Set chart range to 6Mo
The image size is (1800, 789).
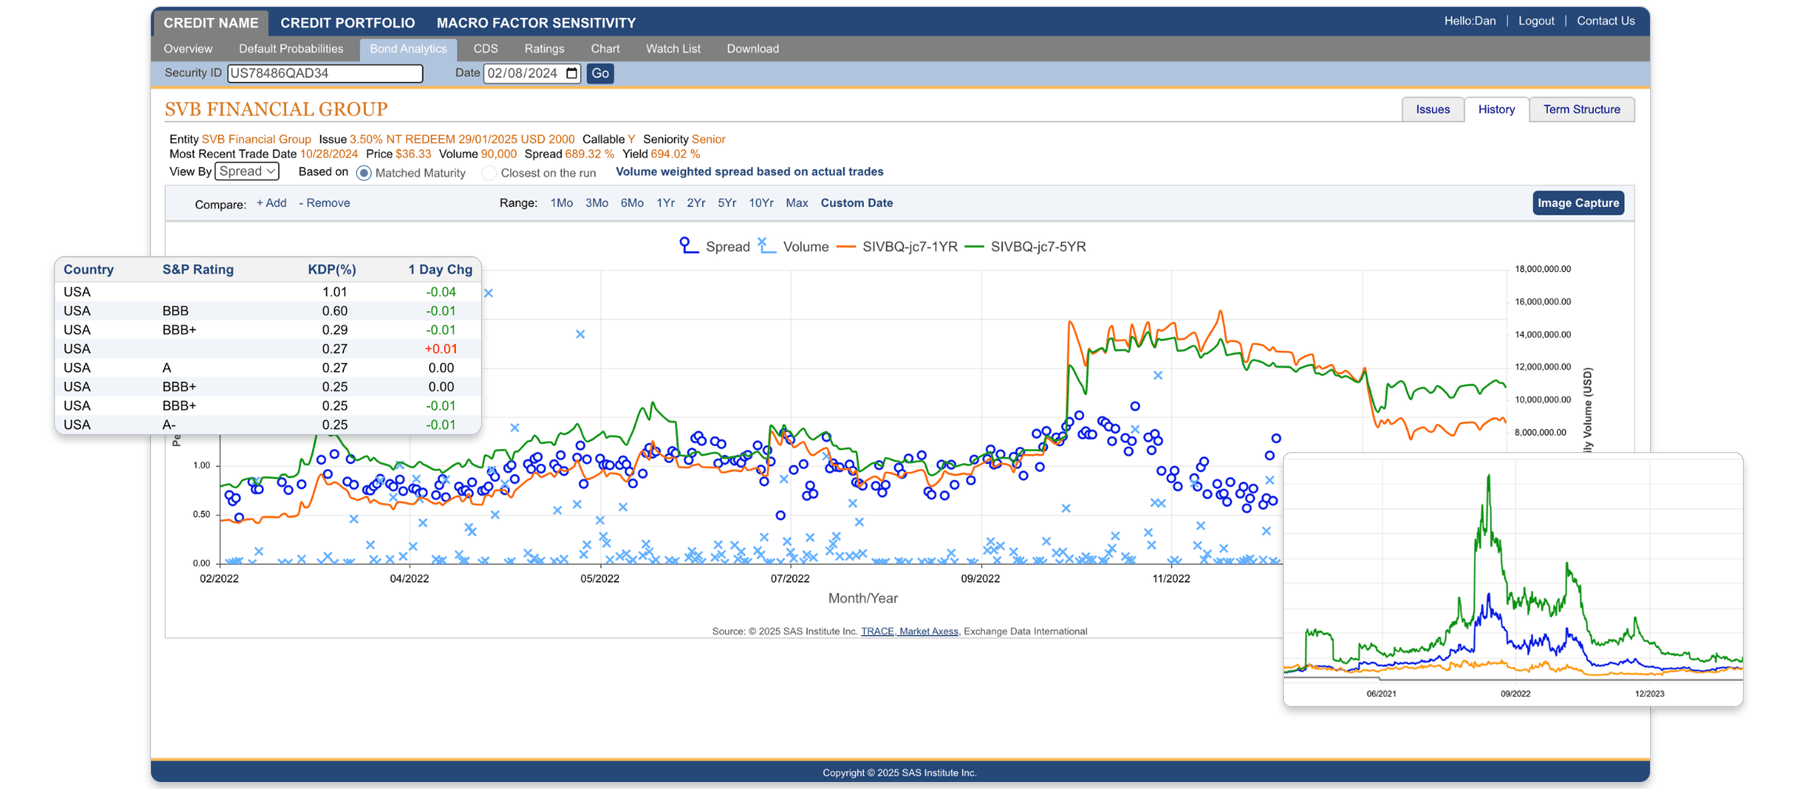[x=632, y=203]
